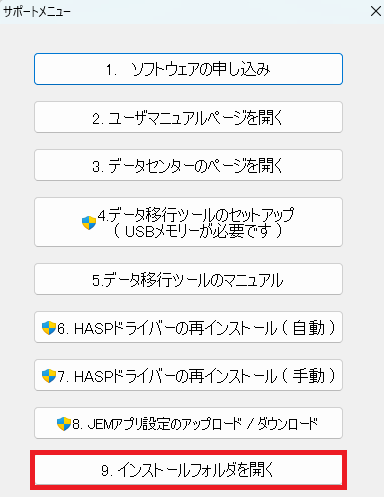Select 9. インストールフォルダを開く

coord(188,470)
